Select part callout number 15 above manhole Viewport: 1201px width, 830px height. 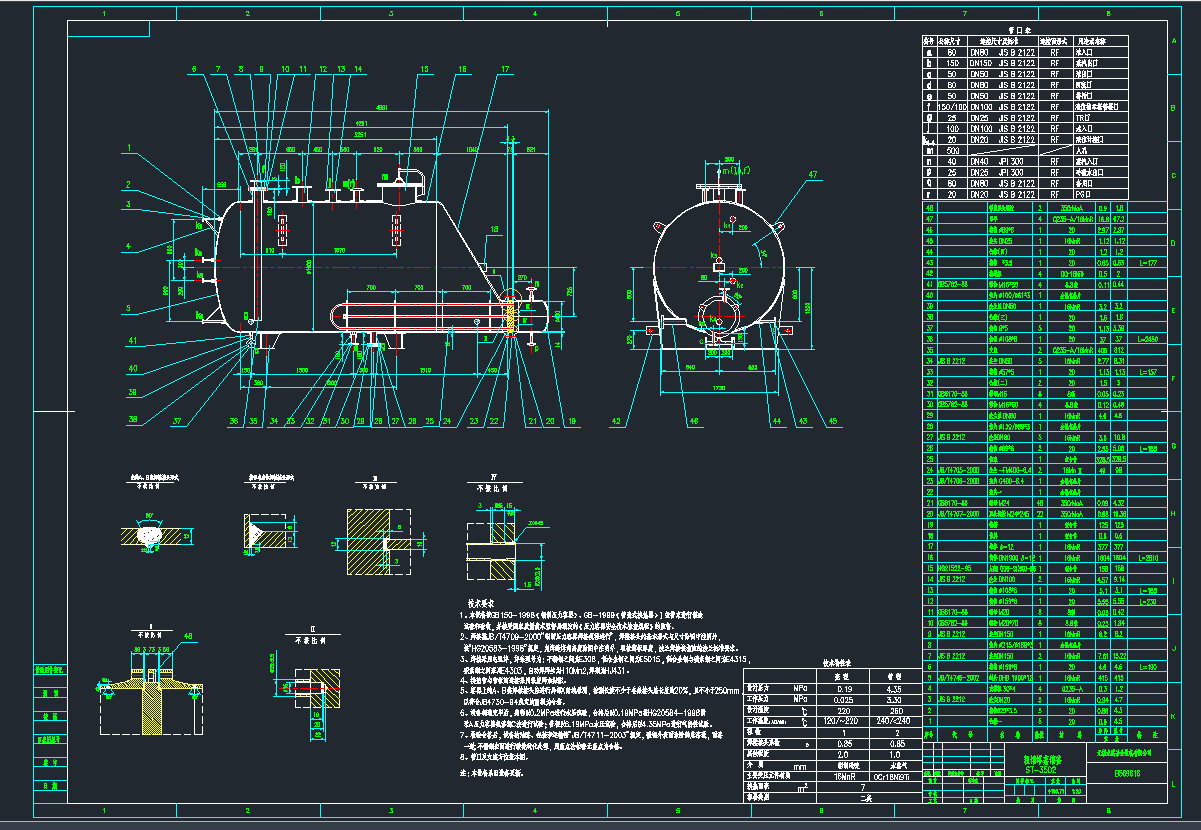424,69
